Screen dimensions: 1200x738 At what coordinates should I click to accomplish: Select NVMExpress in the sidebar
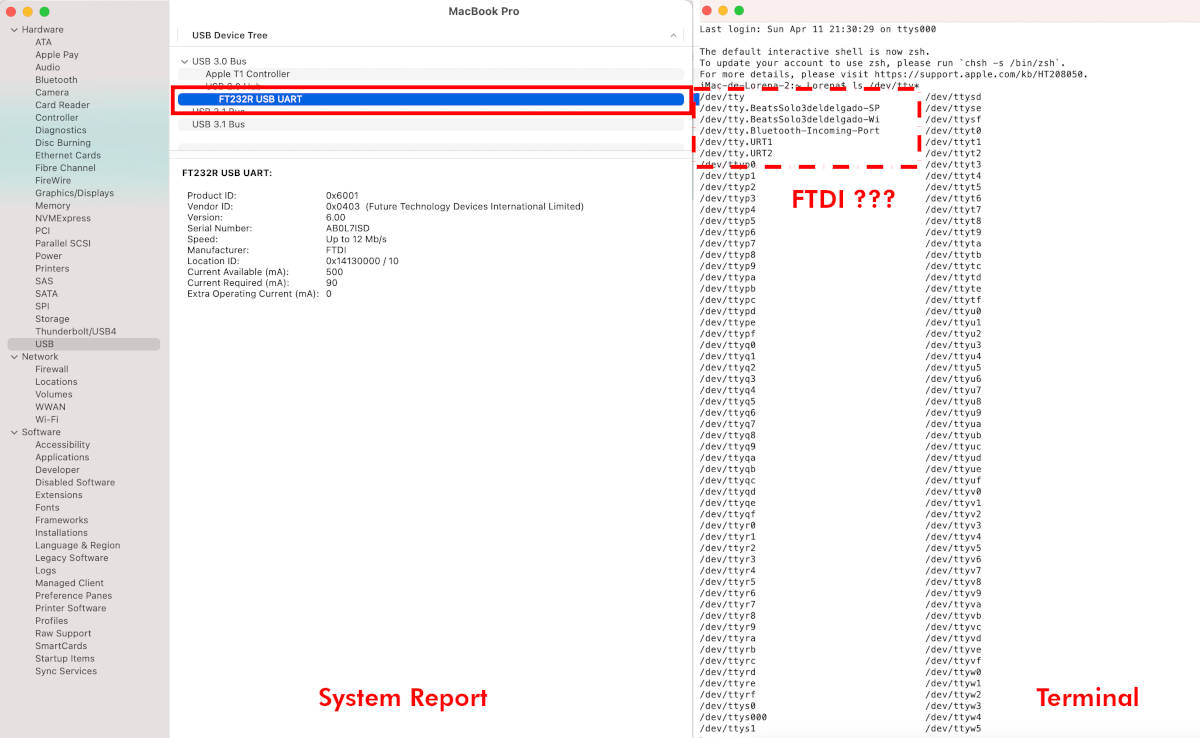point(63,218)
